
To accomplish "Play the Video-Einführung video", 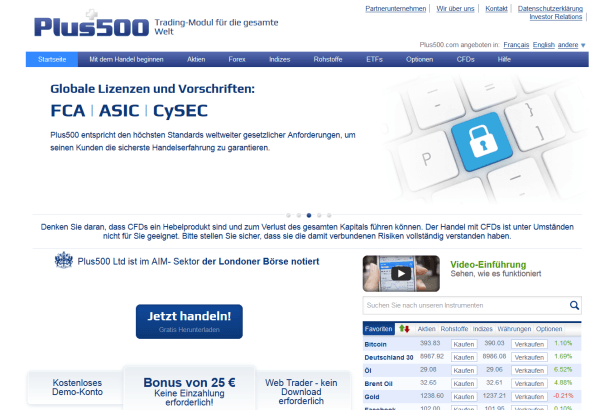I will point(401,273).
